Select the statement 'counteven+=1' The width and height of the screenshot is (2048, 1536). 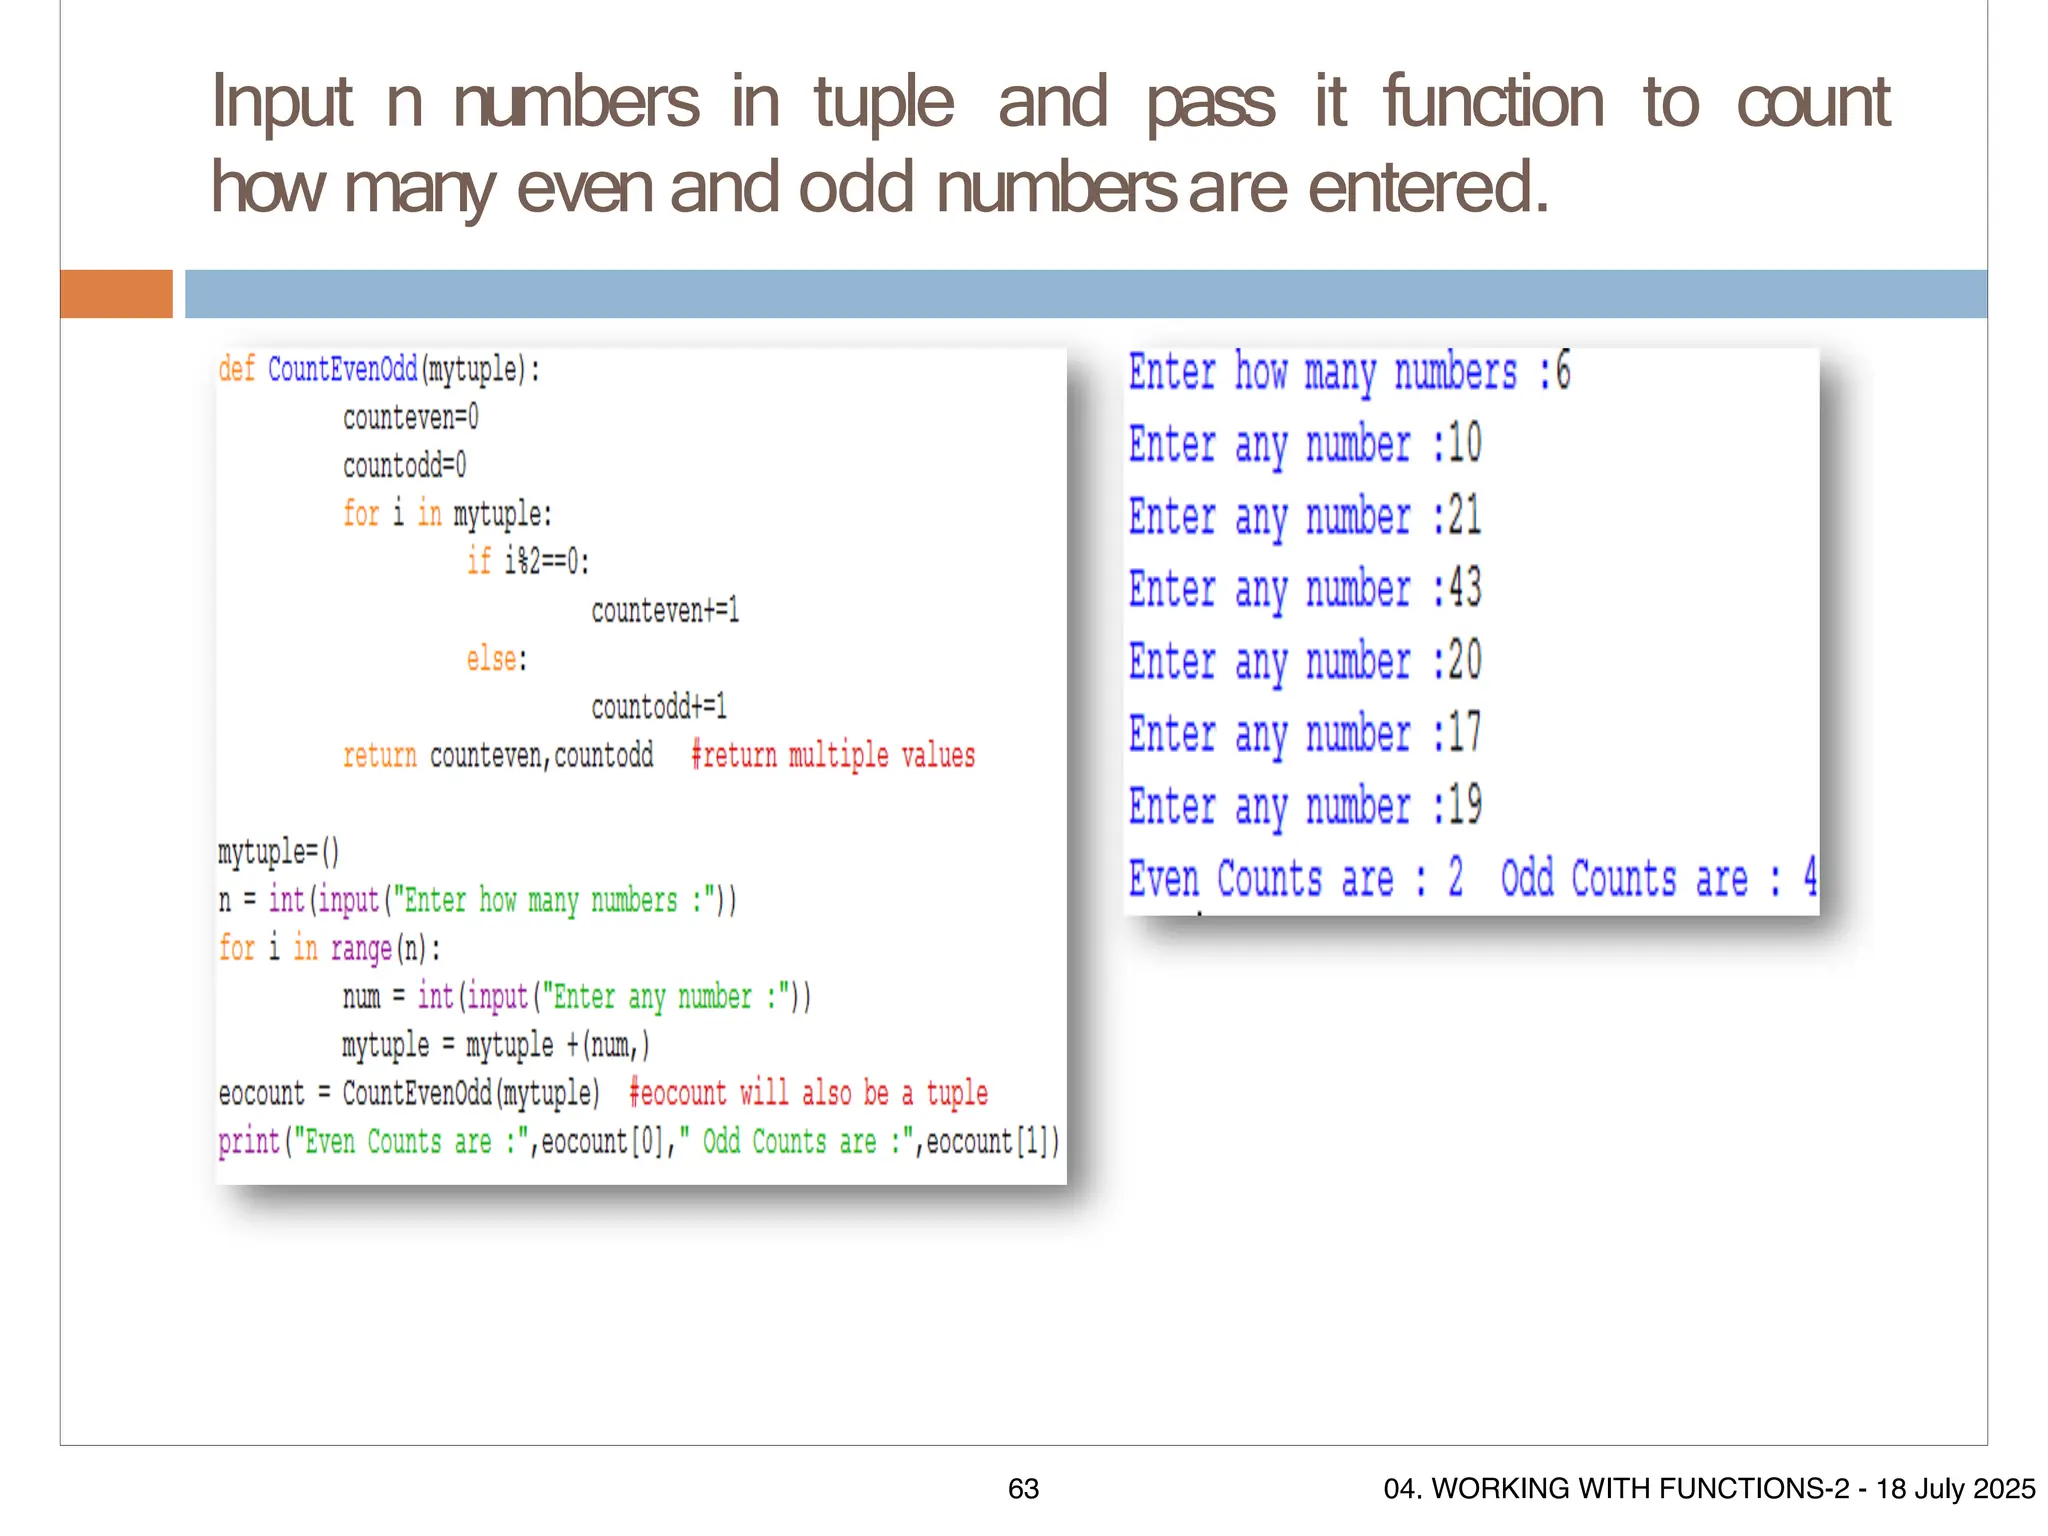tap(665, 610)
